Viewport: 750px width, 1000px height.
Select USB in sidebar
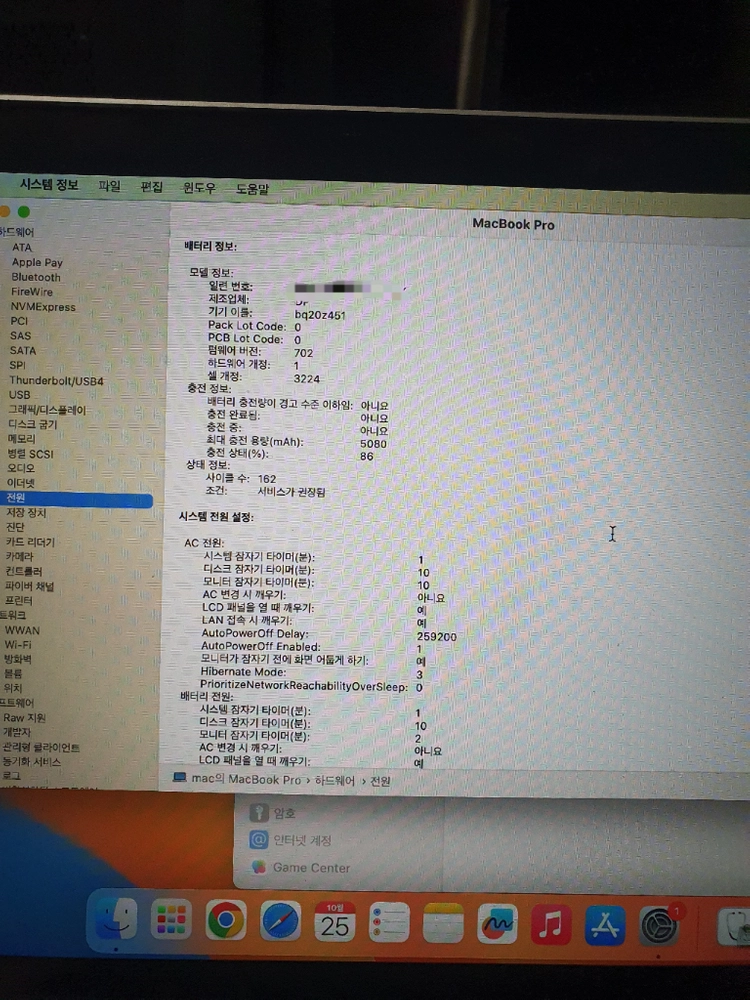tap(19, 395)
